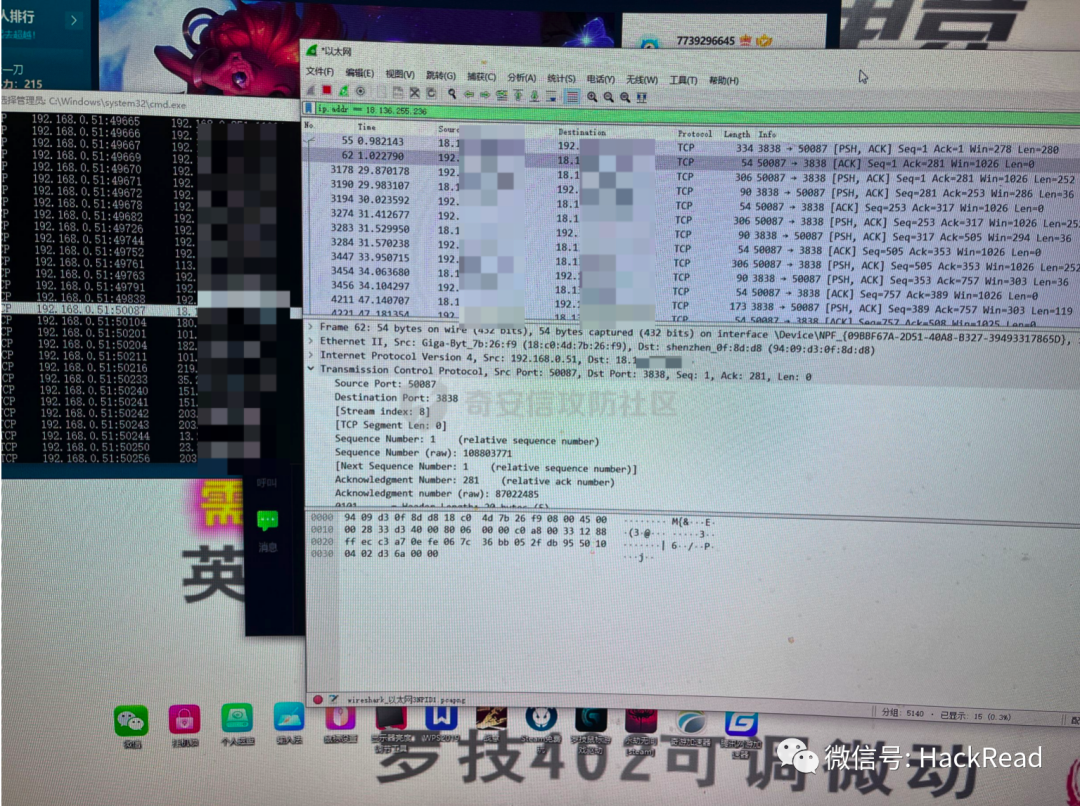Stop the capture with the red square
This screenshot has height=806, width=1080.
point(327,90)
